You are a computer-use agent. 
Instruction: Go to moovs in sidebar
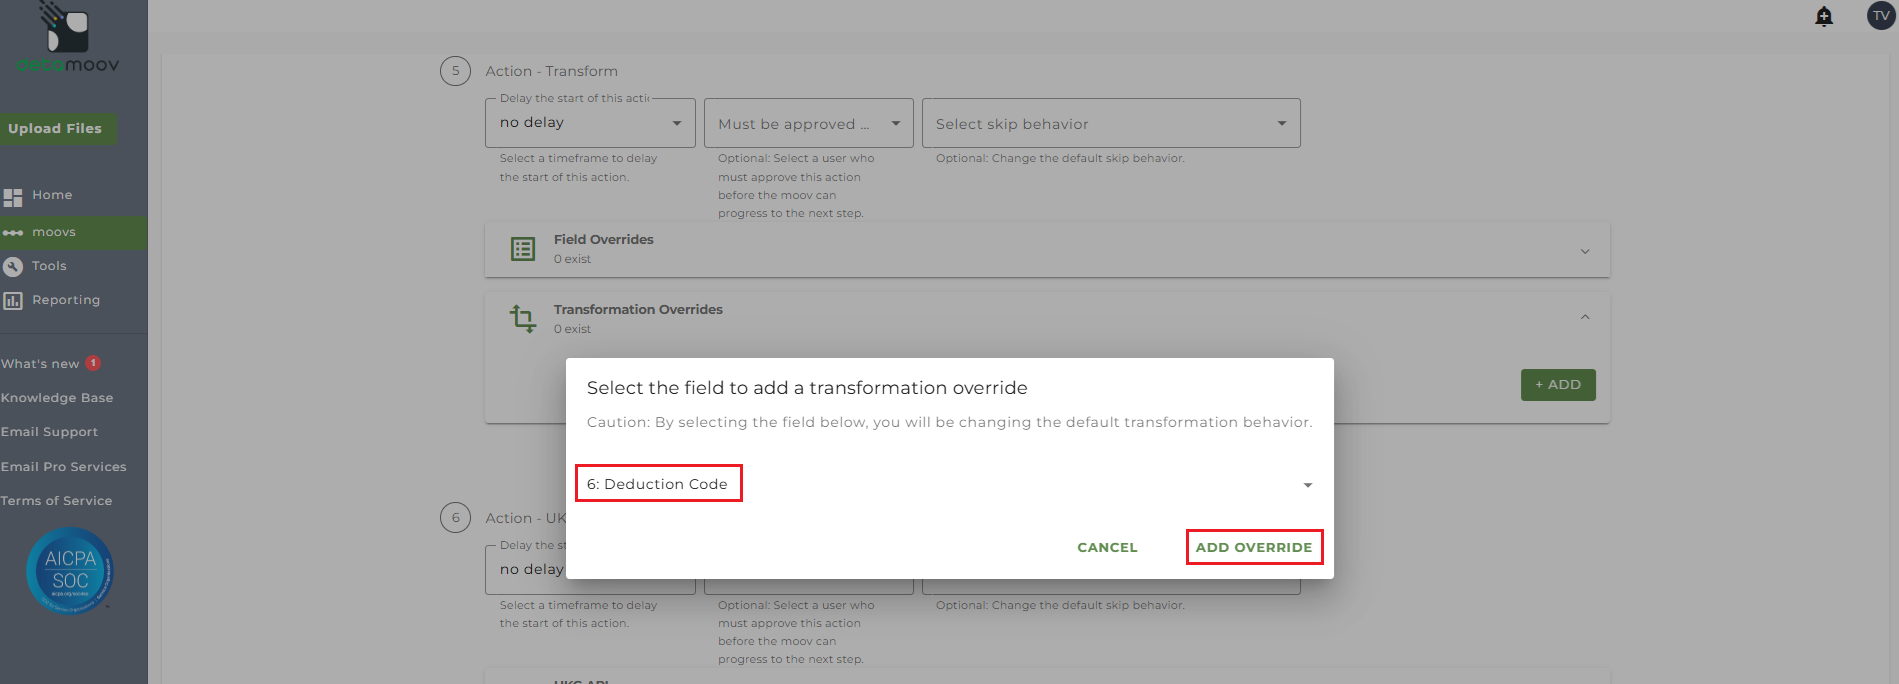click(54, 232)
